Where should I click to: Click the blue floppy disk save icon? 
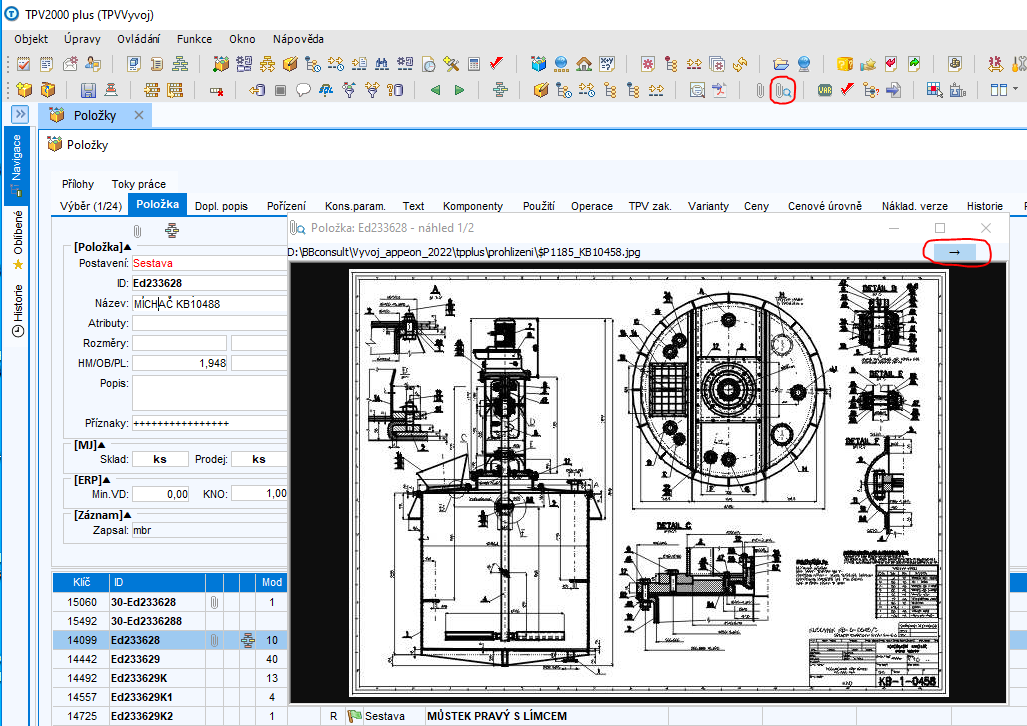pos(88,90)
